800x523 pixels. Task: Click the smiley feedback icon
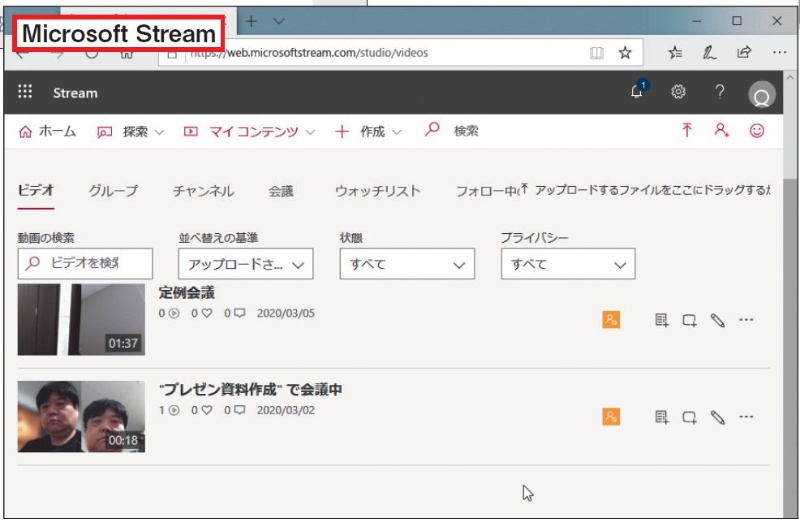(x=757, y=131)
